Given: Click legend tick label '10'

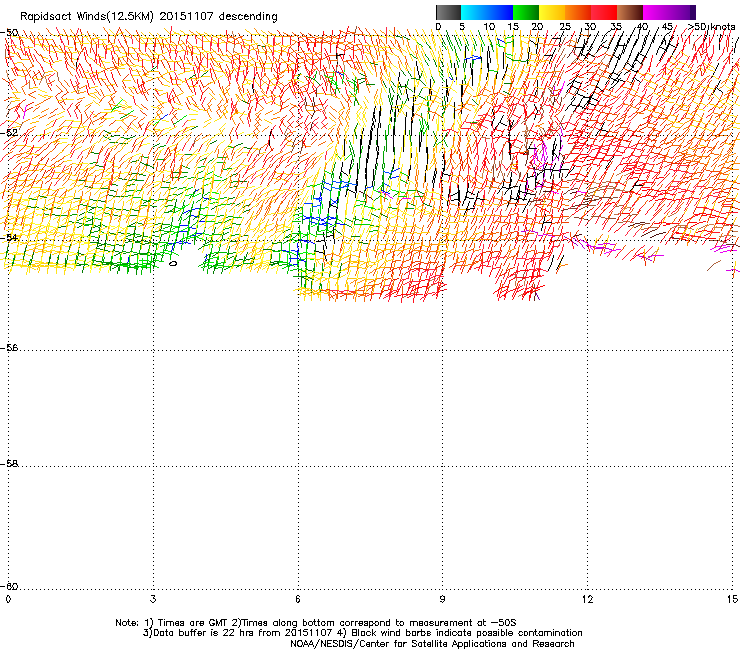Looking at the screenshot, I should coord(489,26).
